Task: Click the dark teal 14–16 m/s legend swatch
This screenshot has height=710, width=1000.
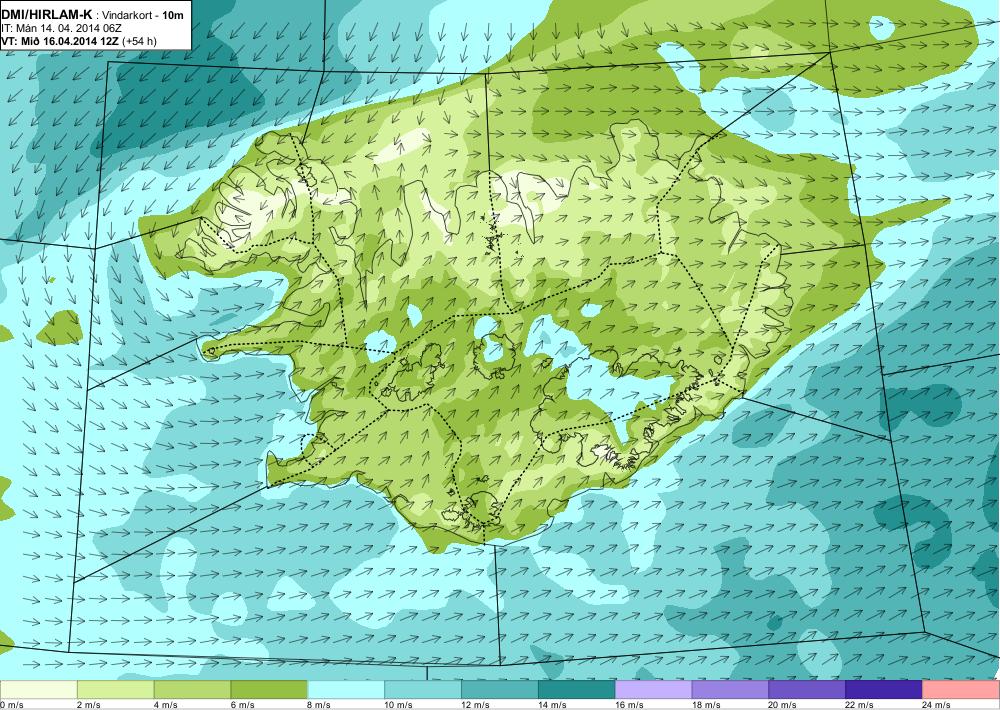Action: pyautogui.click(x=577, y=690)
